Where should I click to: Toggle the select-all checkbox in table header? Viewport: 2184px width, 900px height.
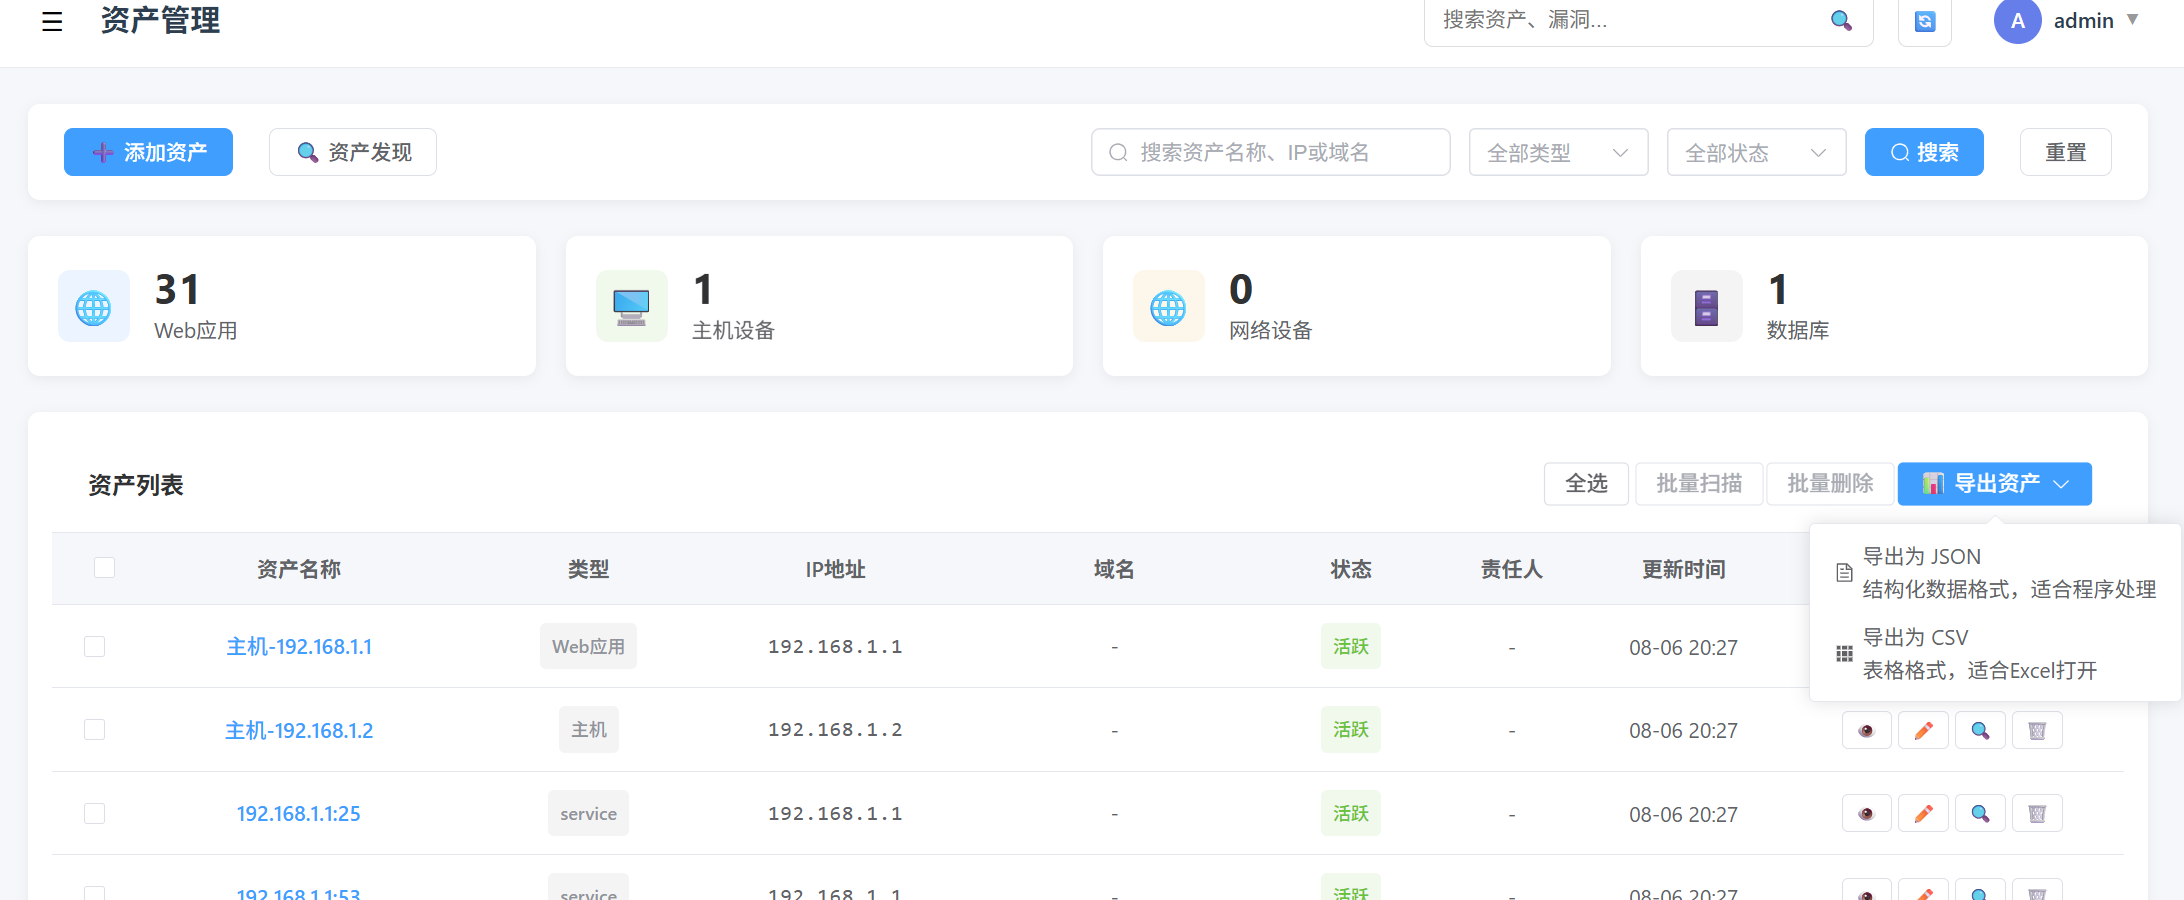(x=104, y=568)
